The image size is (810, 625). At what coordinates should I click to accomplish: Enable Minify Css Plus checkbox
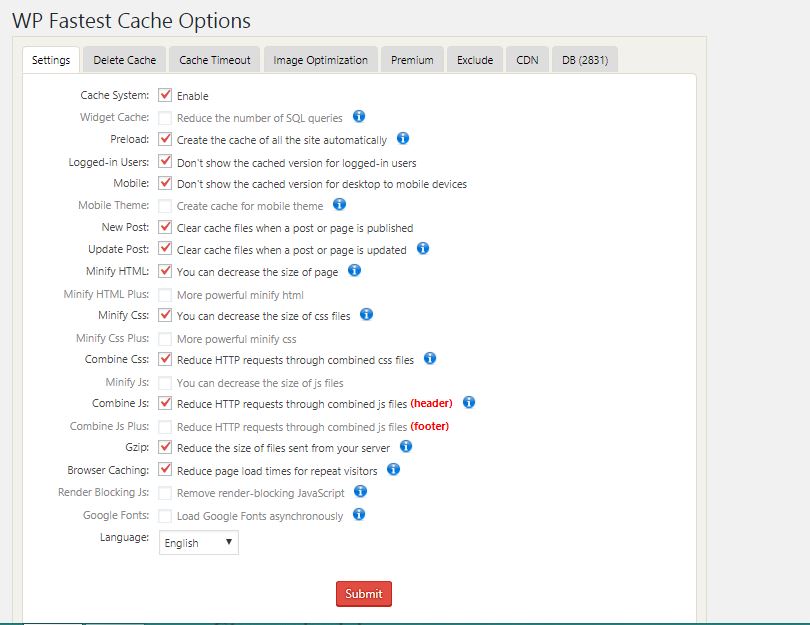pyautogui.click(x=165, y=338)
